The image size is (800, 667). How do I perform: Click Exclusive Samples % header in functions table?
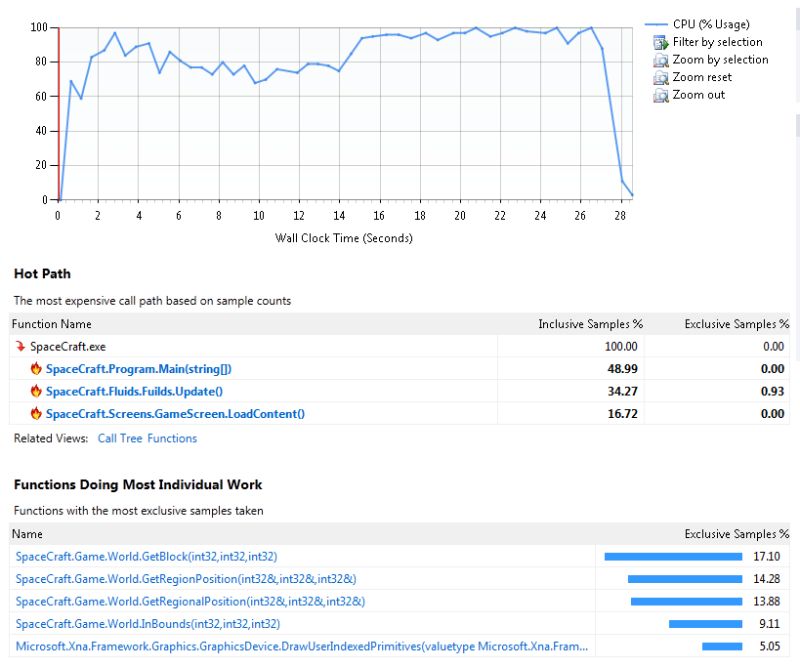point(737,534)
